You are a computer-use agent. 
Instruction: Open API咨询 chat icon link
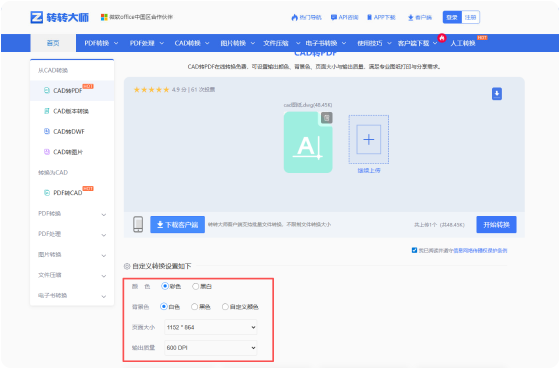[344, 17]
